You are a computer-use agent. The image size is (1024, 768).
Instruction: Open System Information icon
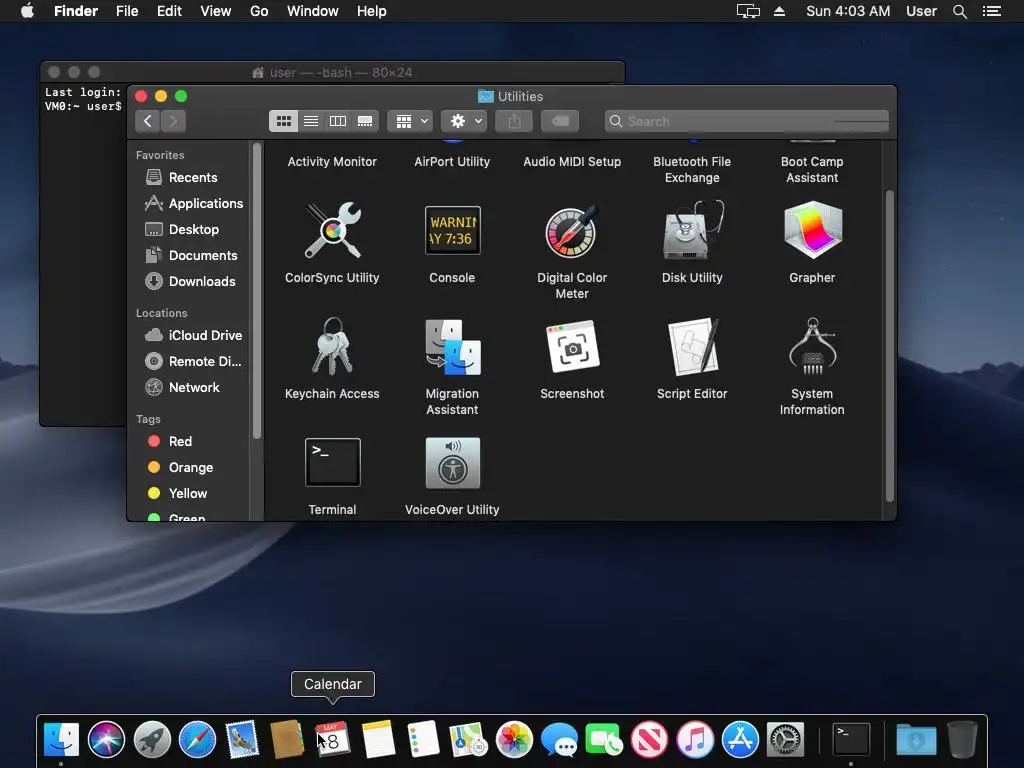812,346
